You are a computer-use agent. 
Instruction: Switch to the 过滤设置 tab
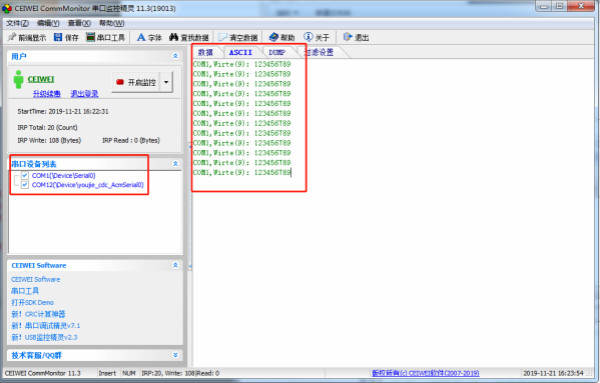[x=319, y=52]
